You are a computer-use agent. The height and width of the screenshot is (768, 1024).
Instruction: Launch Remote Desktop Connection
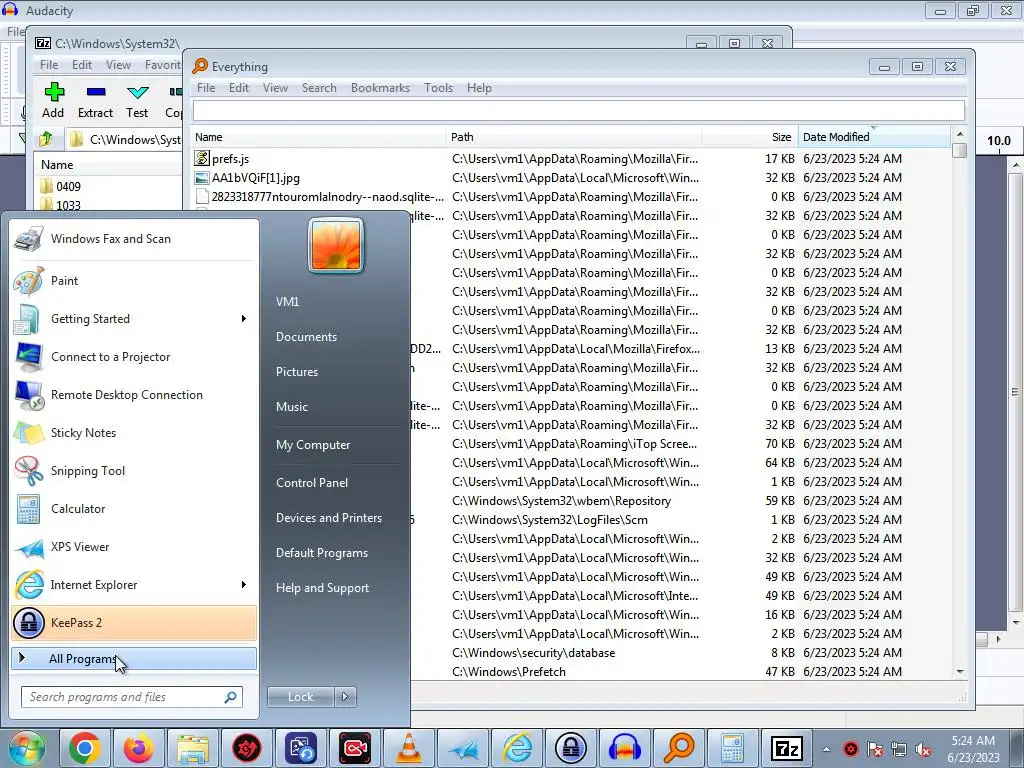tap(134, 394)
